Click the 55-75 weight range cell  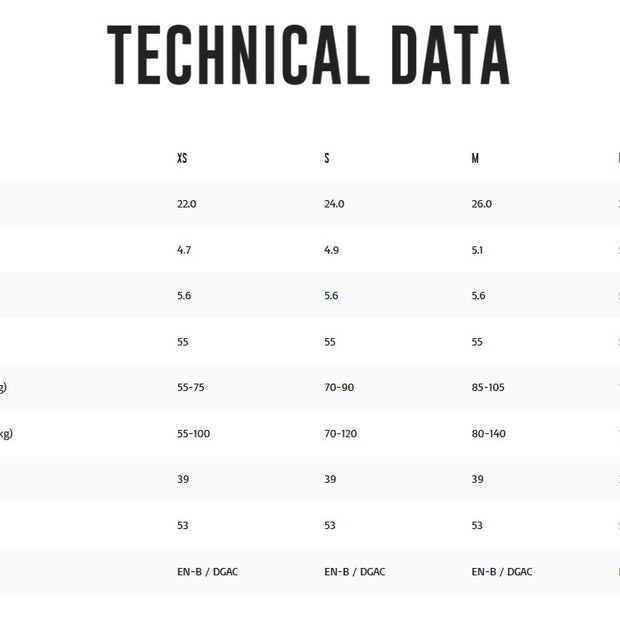click(x=191, y=388)
